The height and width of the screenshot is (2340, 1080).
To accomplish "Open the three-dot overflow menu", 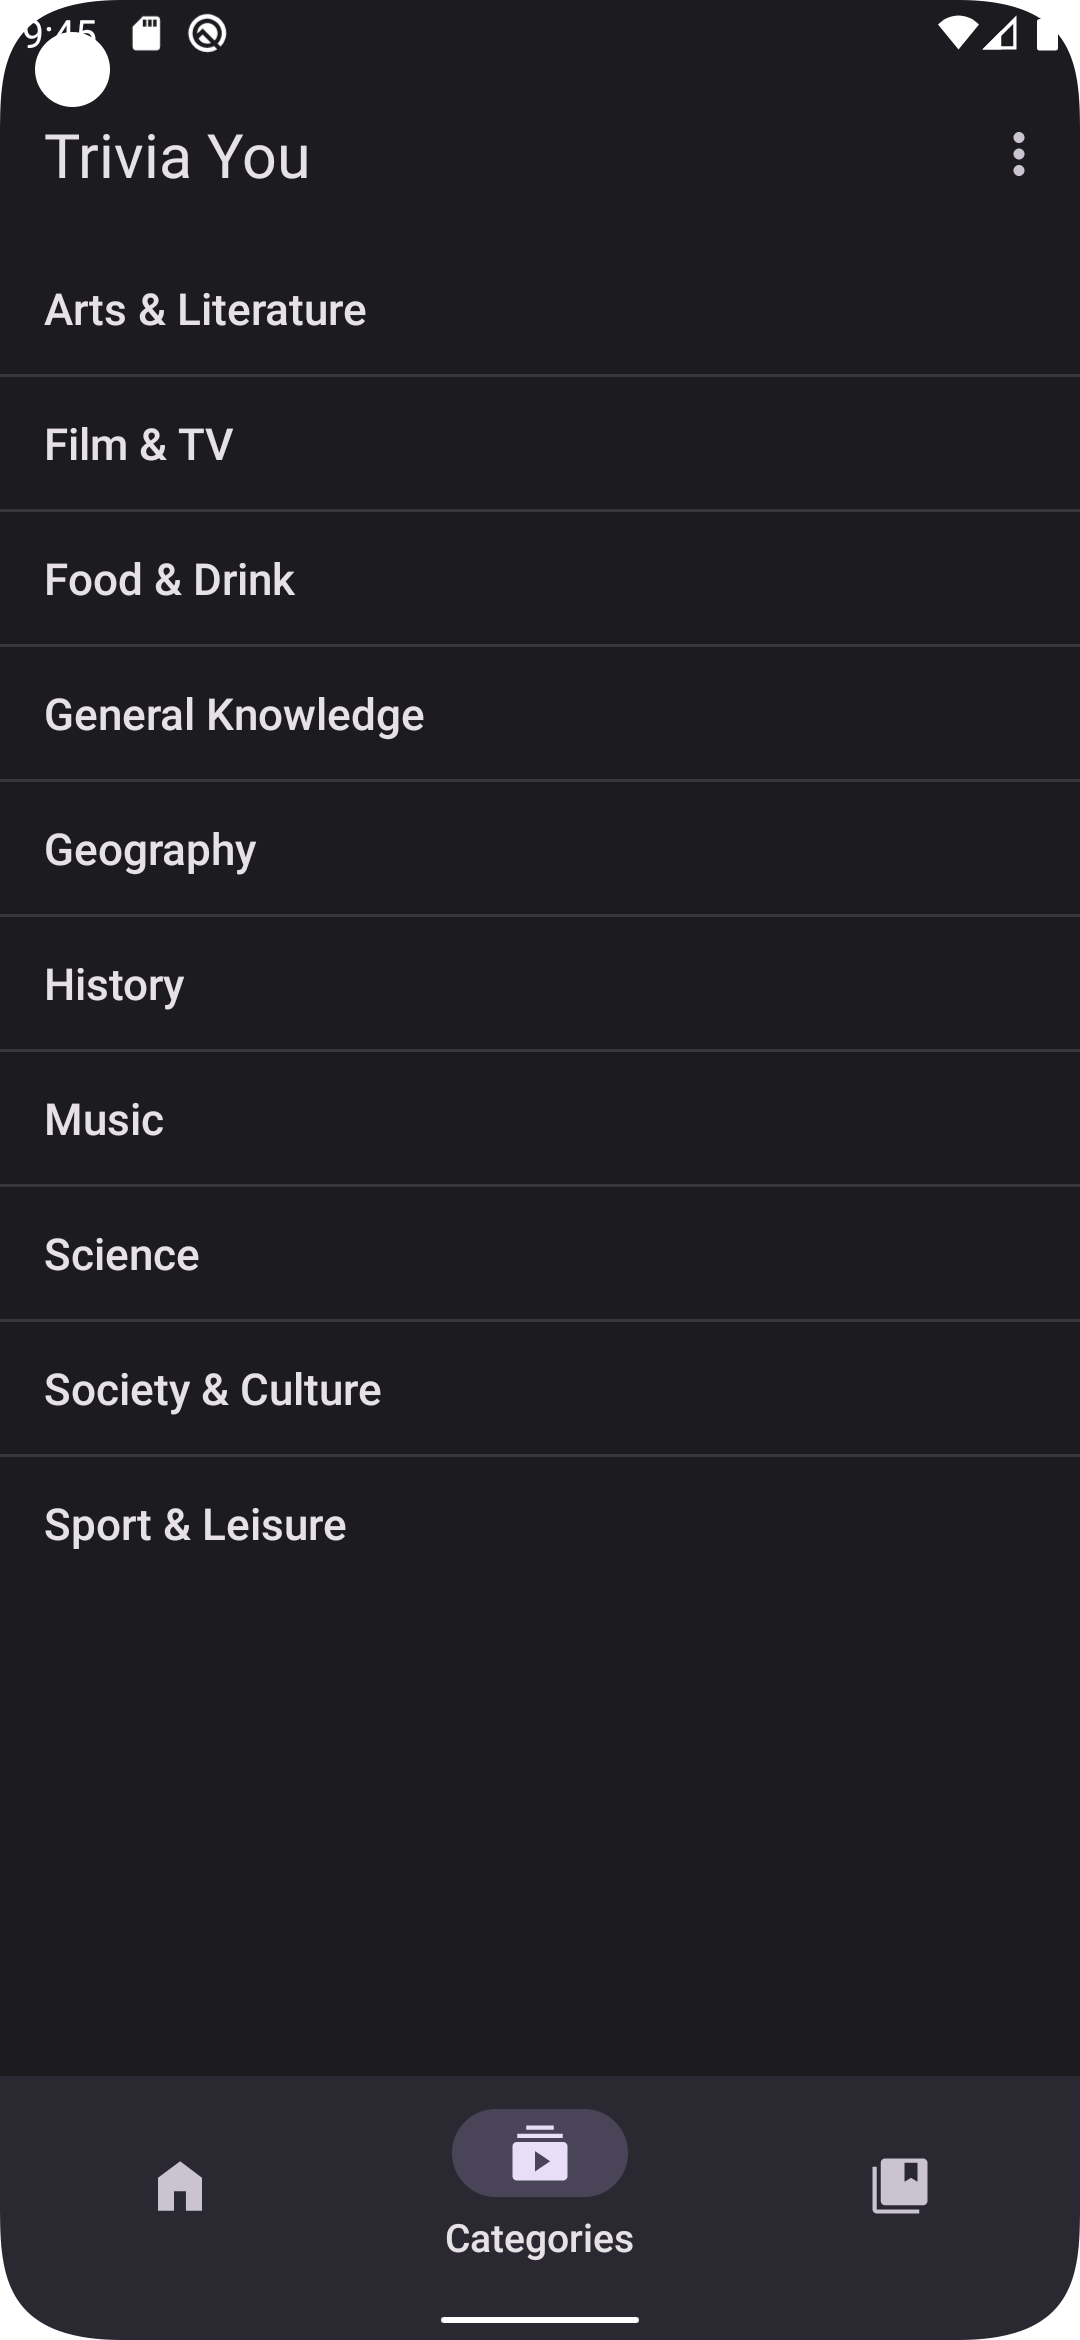I will [1018, 155].
